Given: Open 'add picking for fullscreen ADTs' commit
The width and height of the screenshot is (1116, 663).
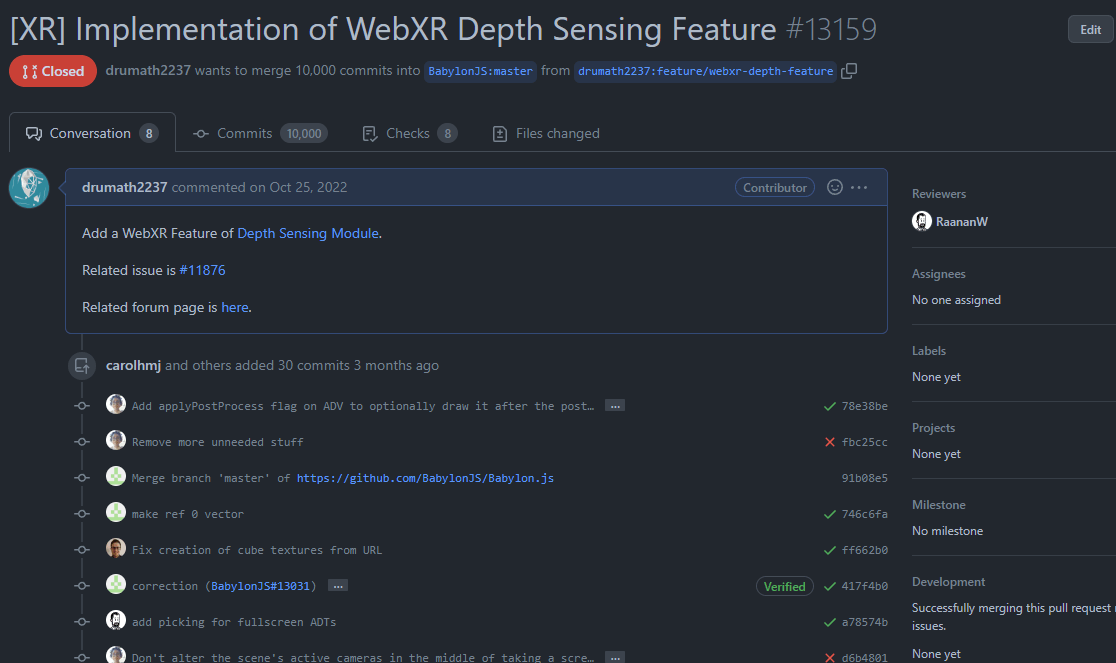Looking at the screenshot, I should [x=233, y=622].
